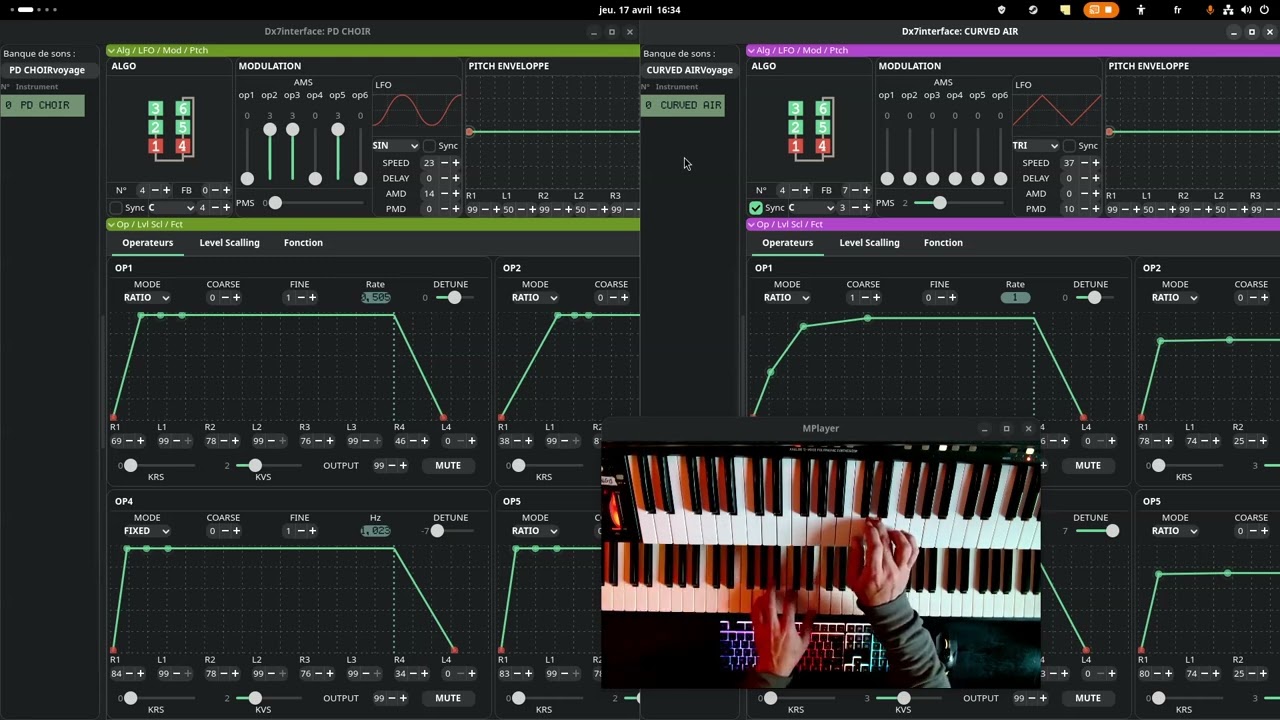Open LFO waveform TRI dropdown in CURVED AIR

(1036, 146)
